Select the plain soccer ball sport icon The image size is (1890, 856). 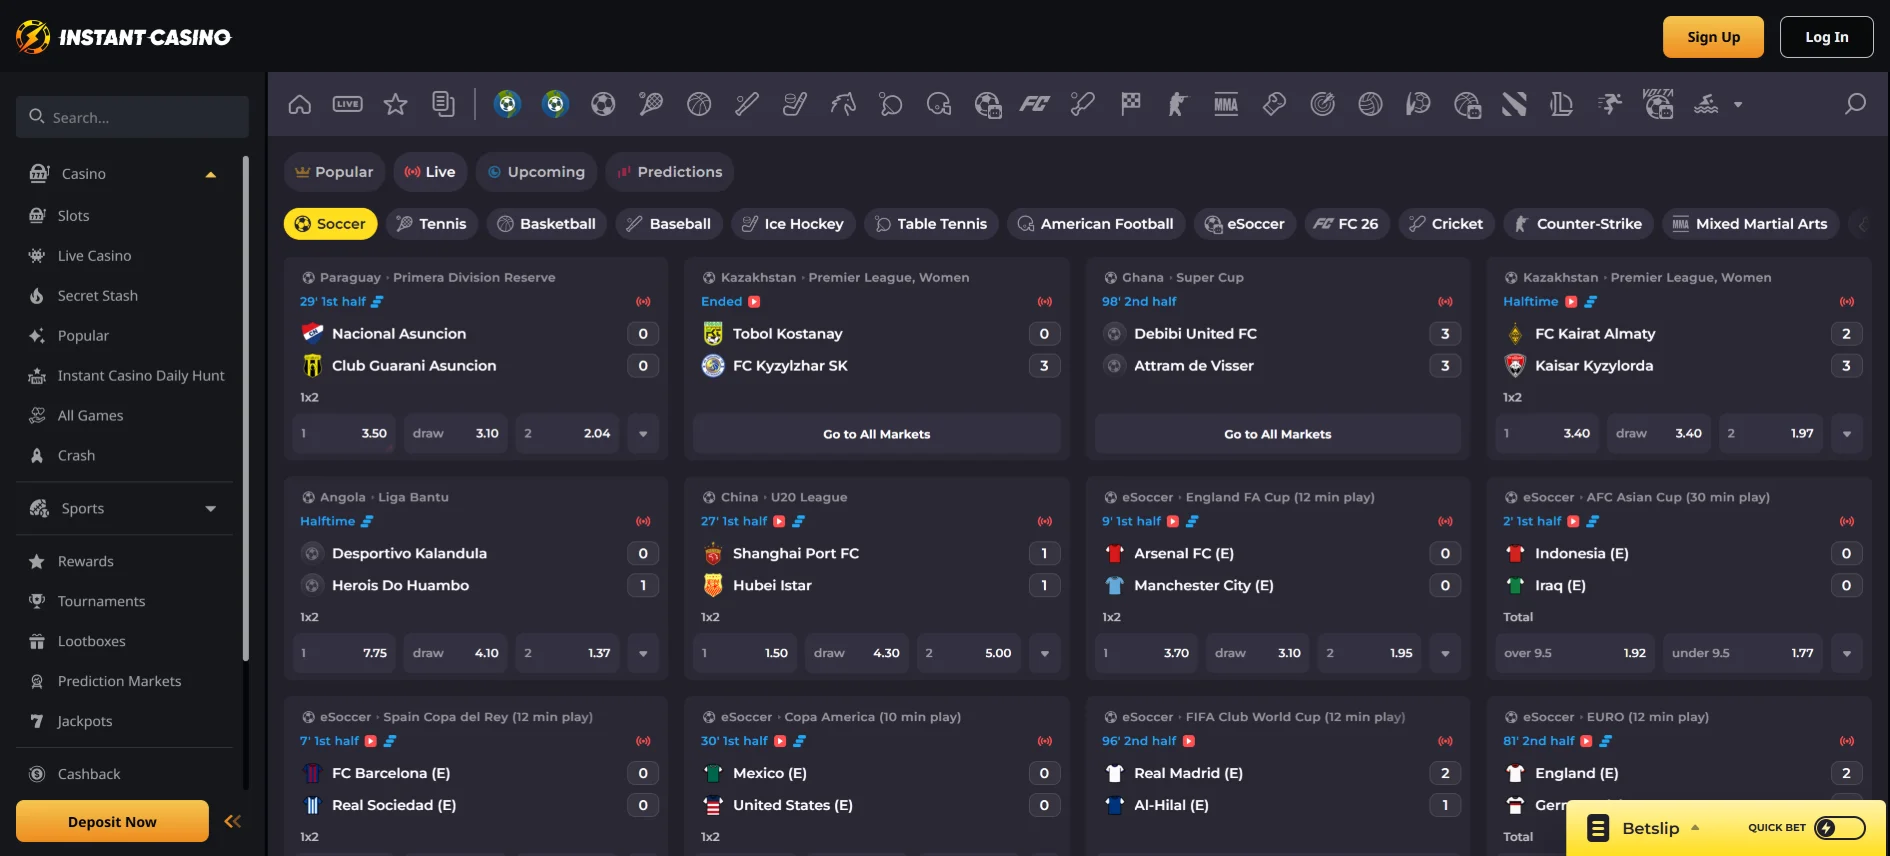tap(603, 104)
